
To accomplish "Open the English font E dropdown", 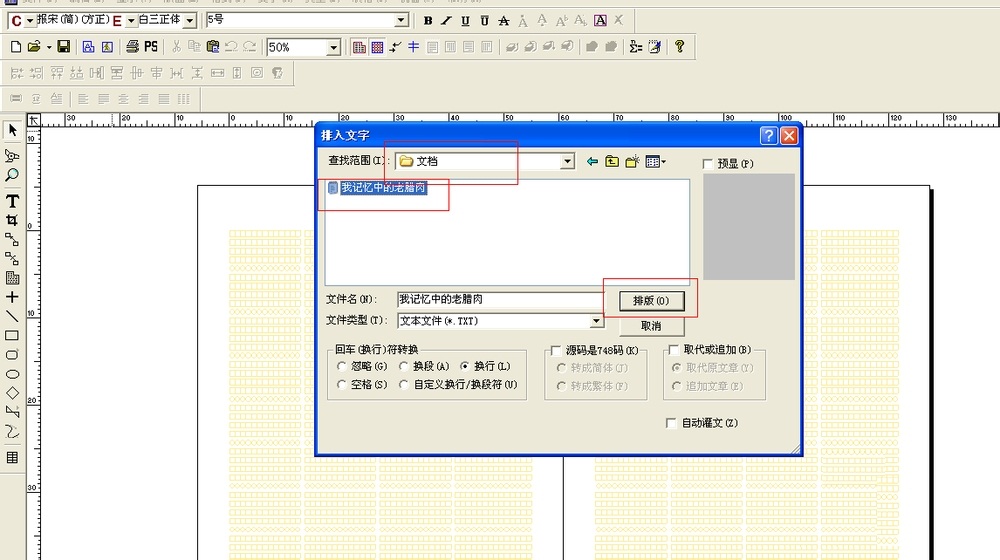I will 131,21.
